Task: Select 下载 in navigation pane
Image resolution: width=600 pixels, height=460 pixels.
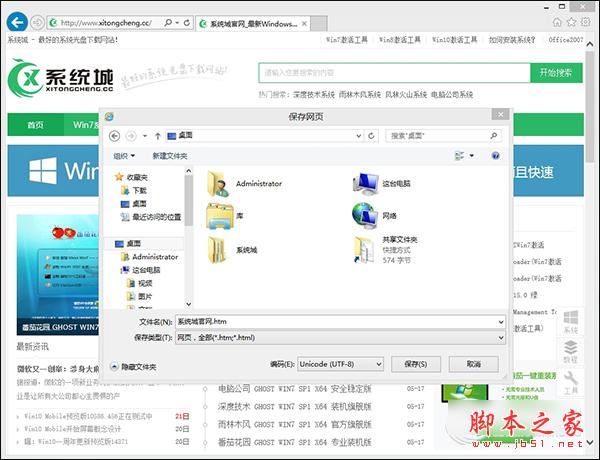Action: [x=134, y=190]
